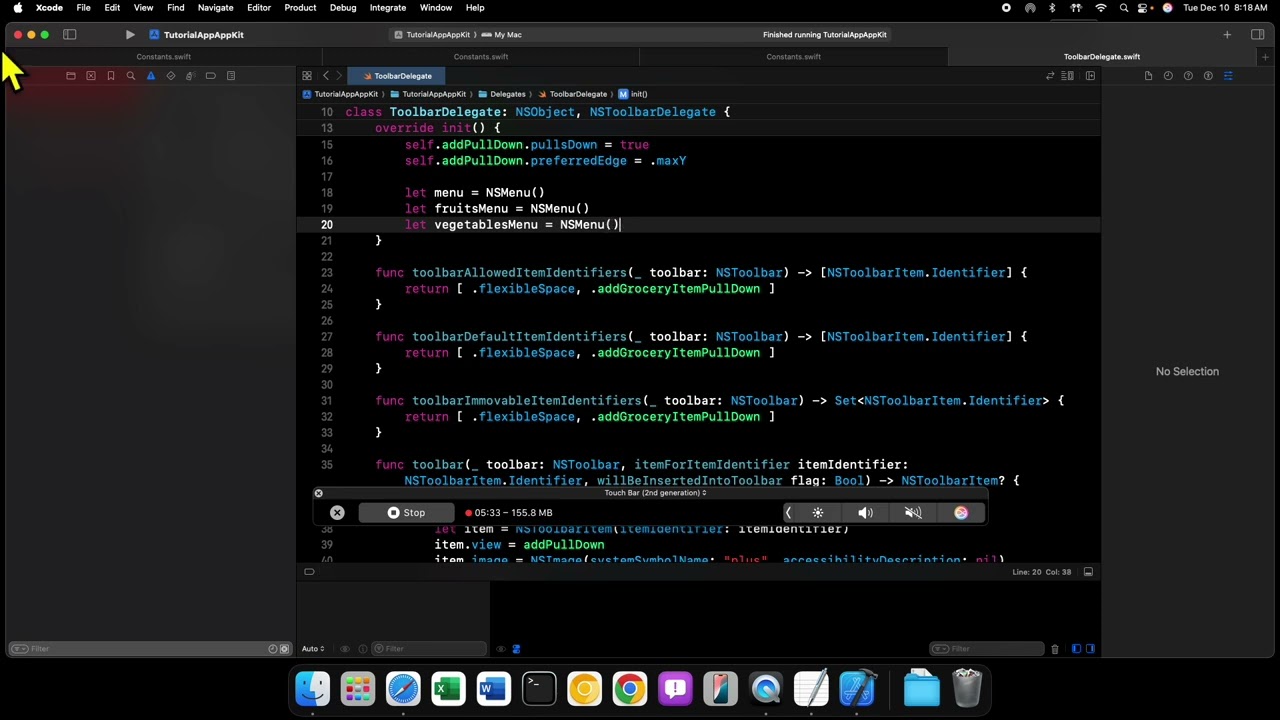1280x720 pixels.
Task: Open Google Chrome from the Dock
Action: [x=630, y=689]
